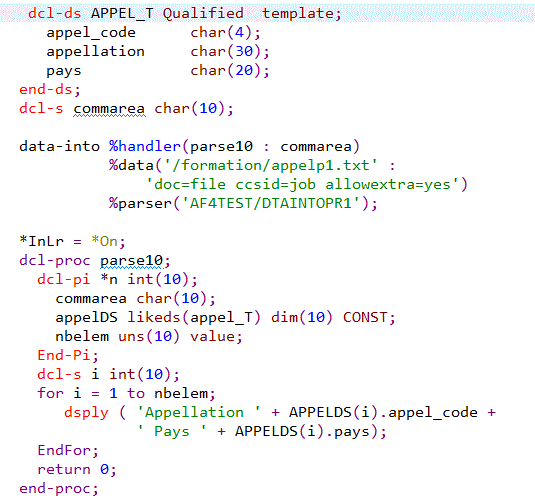Click char(20) on the pays line

229,71
